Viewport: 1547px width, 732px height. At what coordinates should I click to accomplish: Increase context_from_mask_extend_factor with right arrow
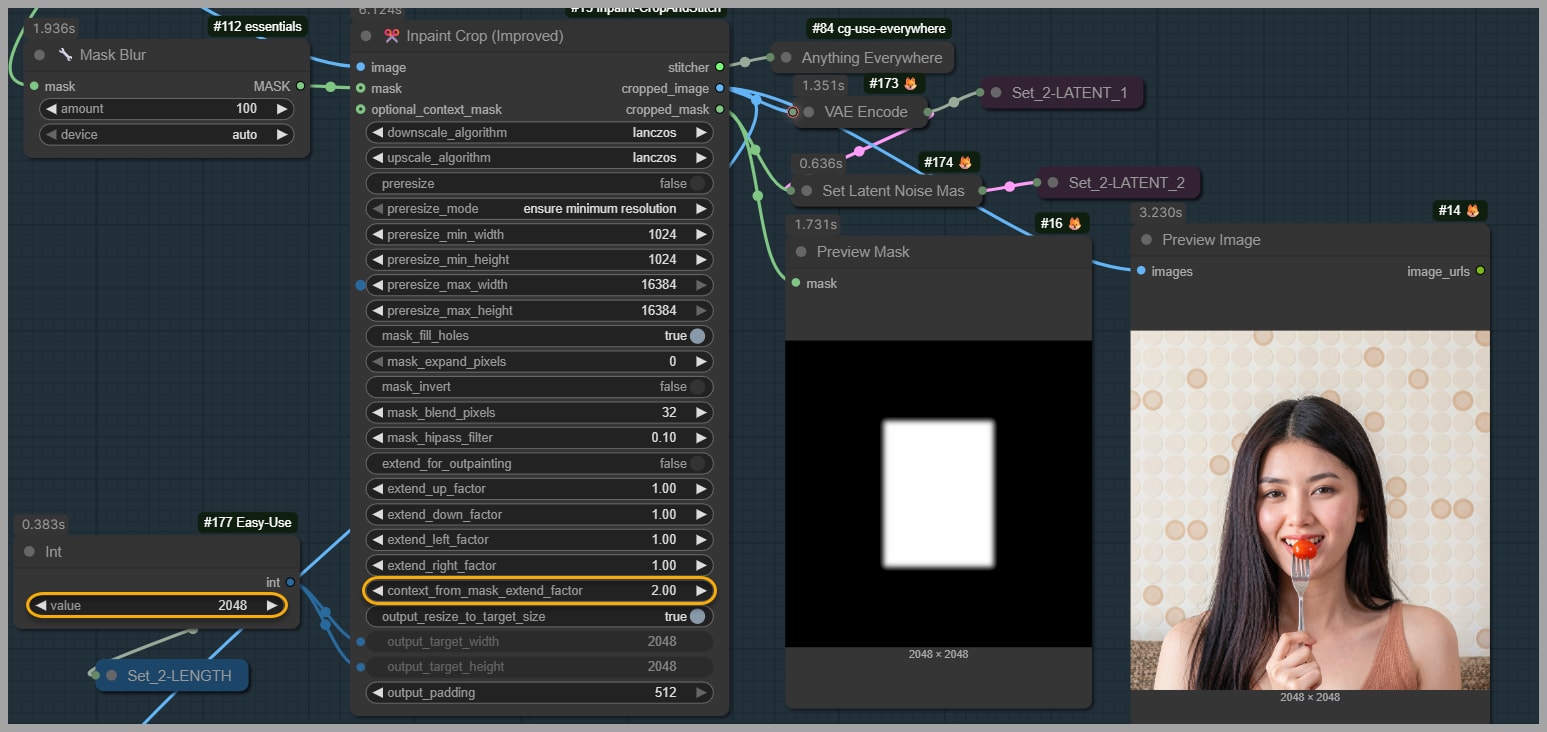coord(701,591)
